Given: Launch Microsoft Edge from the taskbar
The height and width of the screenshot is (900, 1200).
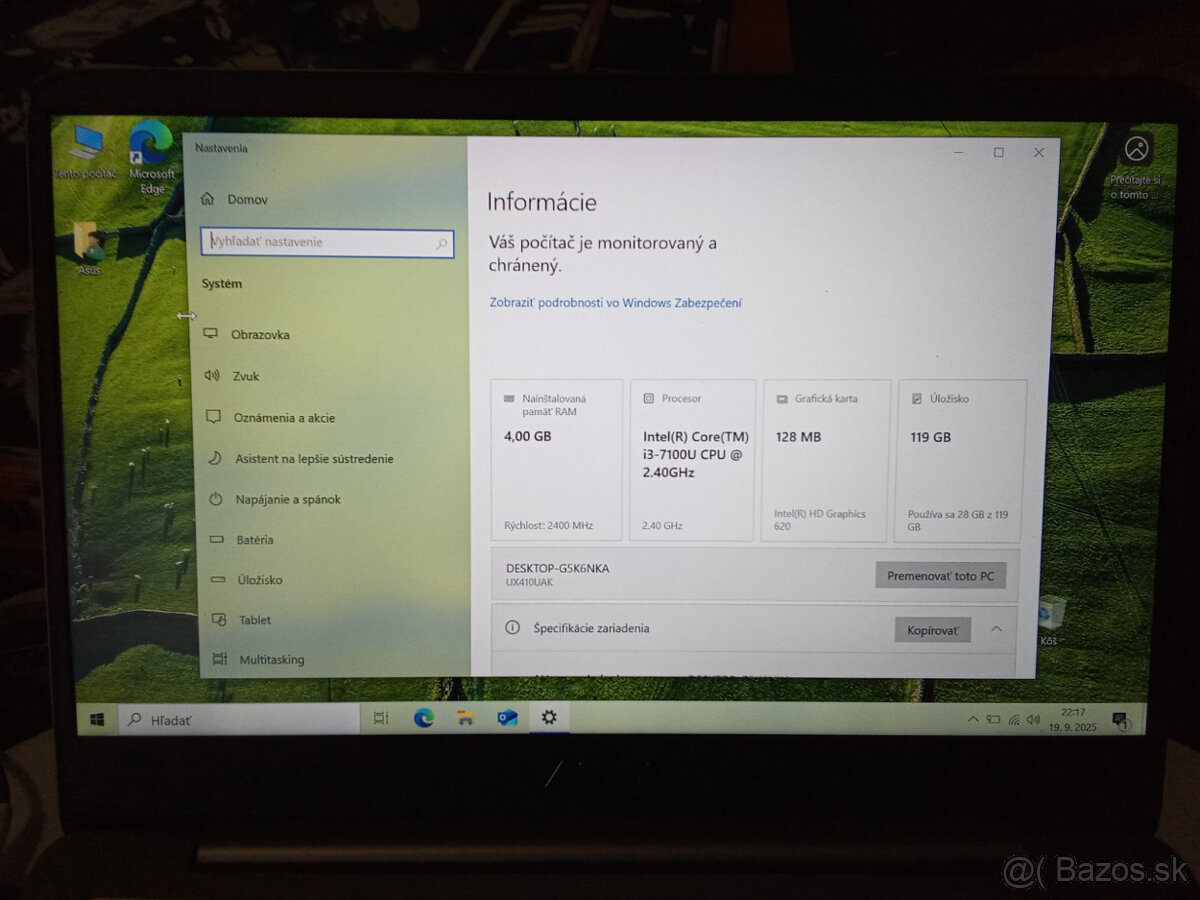Looking at the screenshot, I should (423, 717).
